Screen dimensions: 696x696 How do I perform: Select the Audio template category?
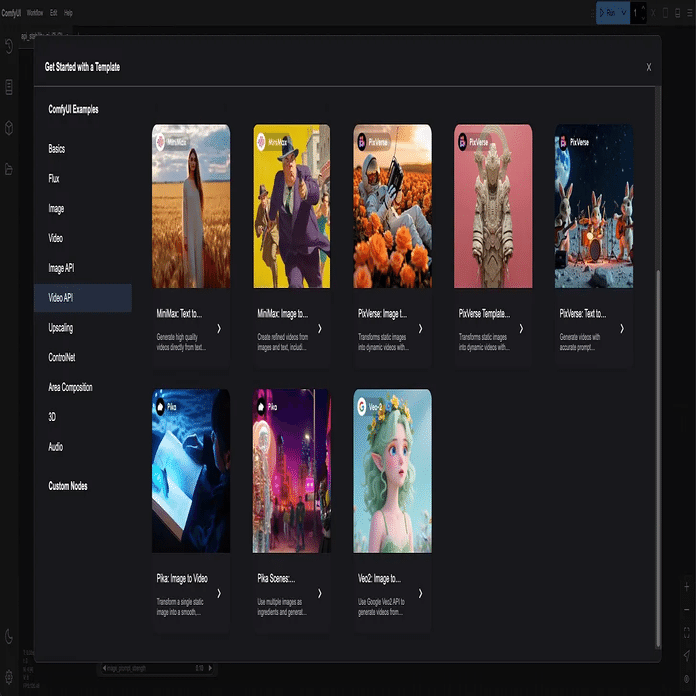83,447
